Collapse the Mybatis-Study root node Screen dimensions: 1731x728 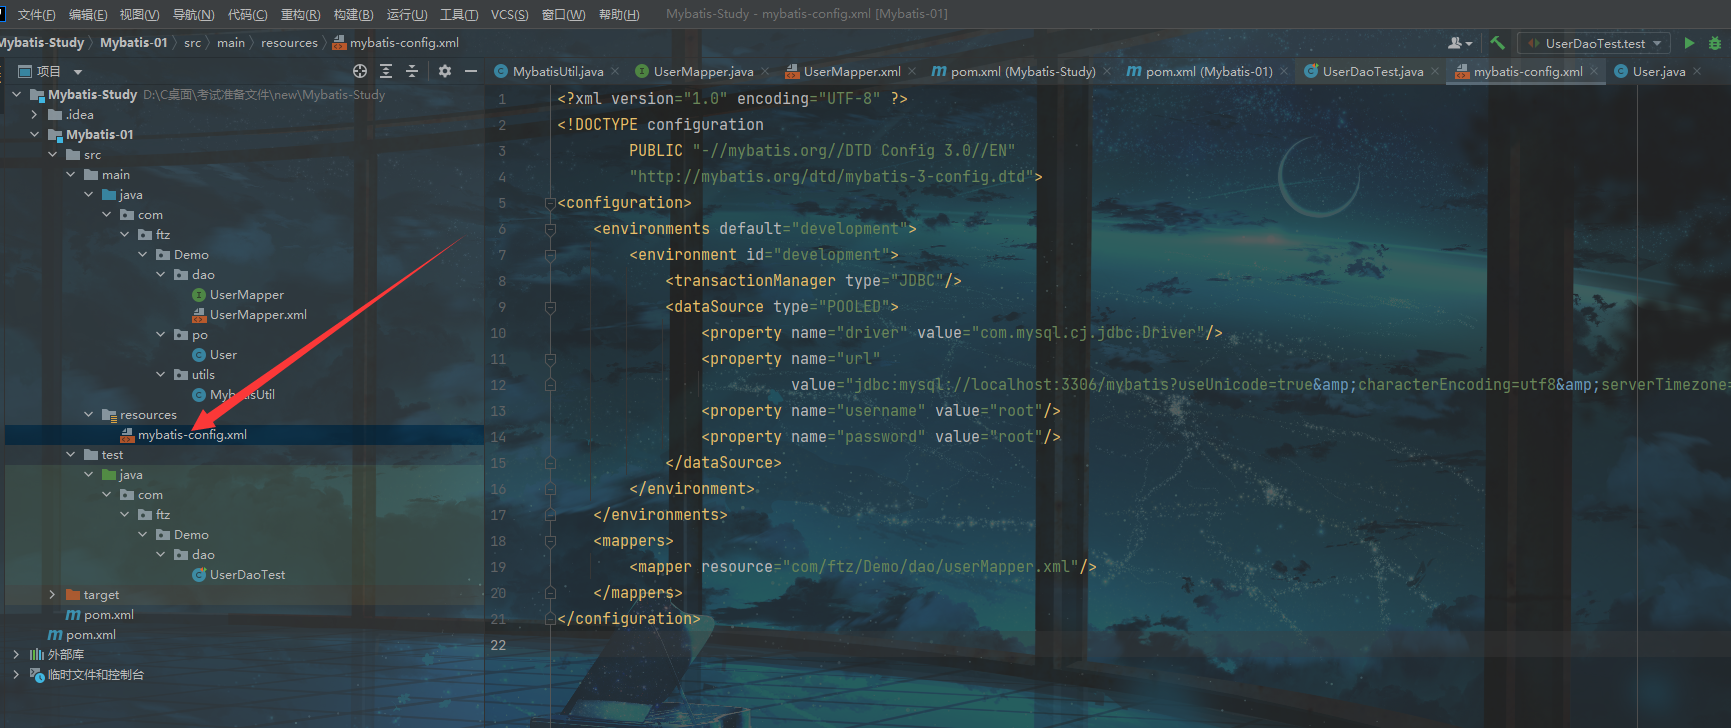(x=16, y=95)
